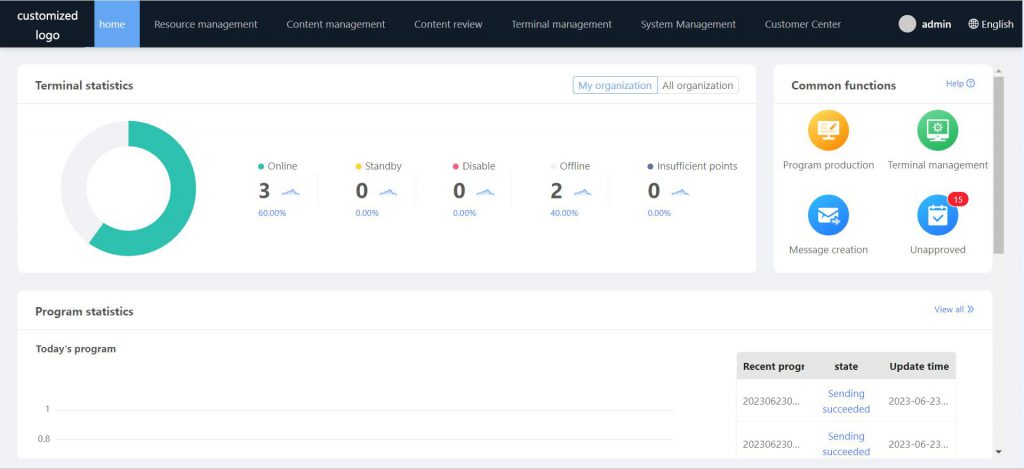Click the Message creation envelope icon
This screenshot has width=1024, height=469.
(x=828, y=215)
